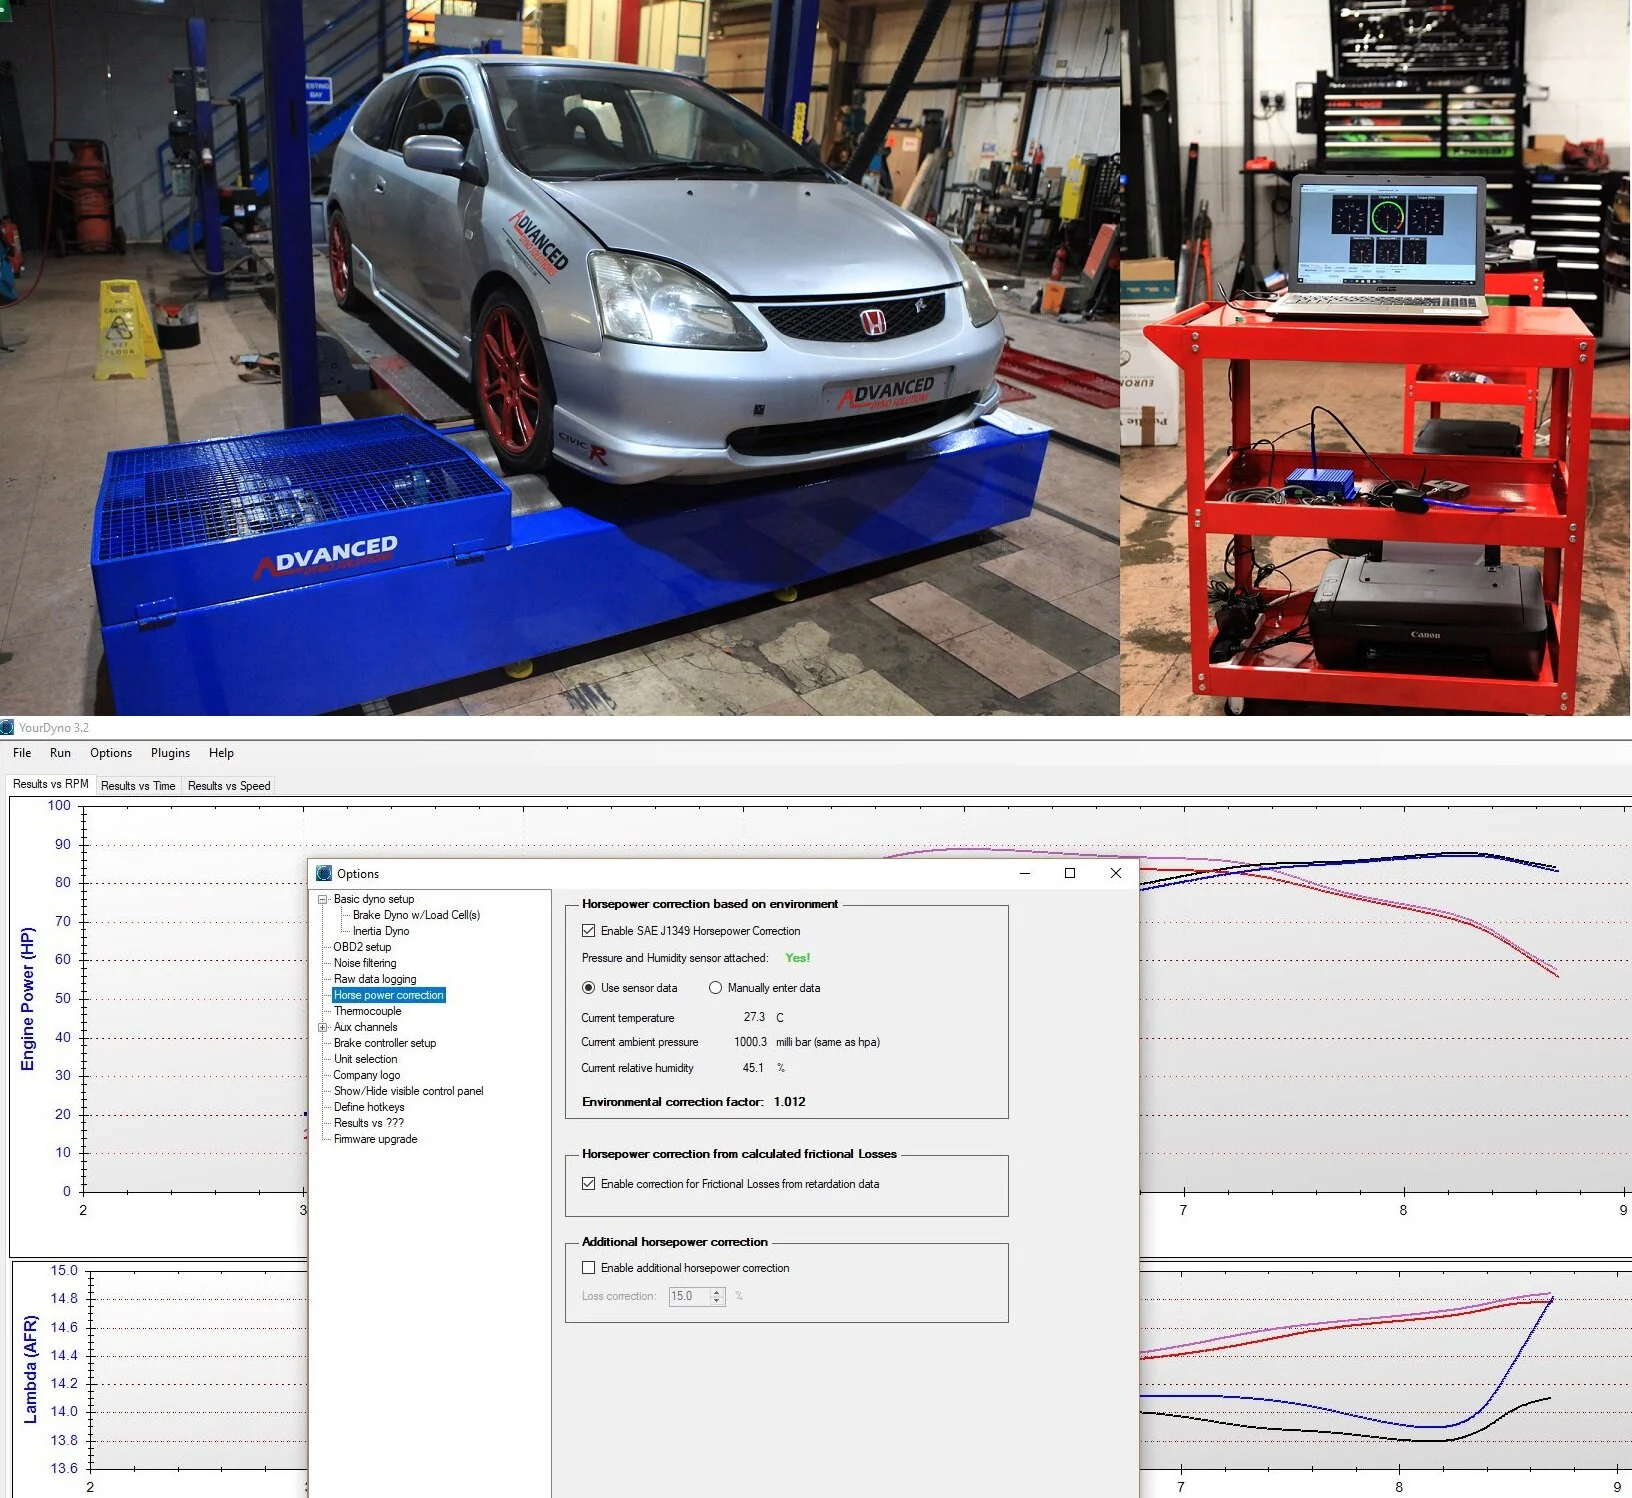Screen dimensions: 1632x1498
Task: Open Thermocouple settings
Action: [367, 1011]
